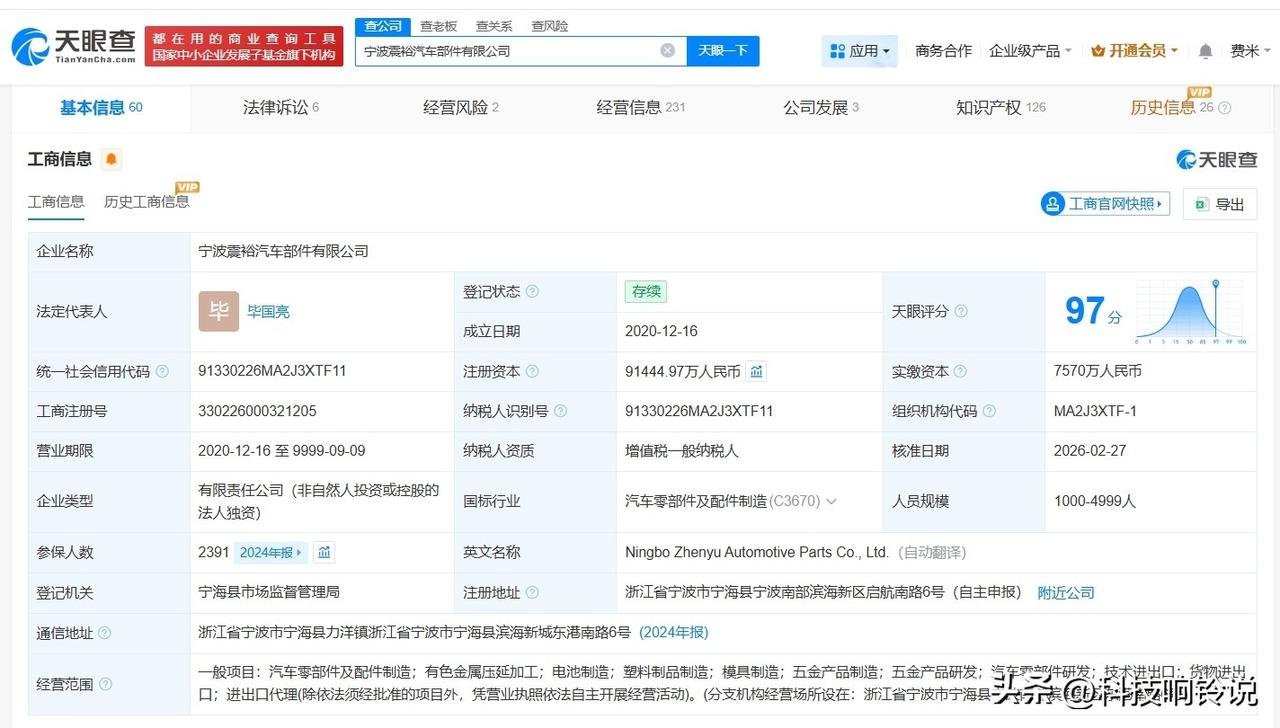
Task: Click the reminder bell beside 工商信息 heading
Action: click(111, 158)
